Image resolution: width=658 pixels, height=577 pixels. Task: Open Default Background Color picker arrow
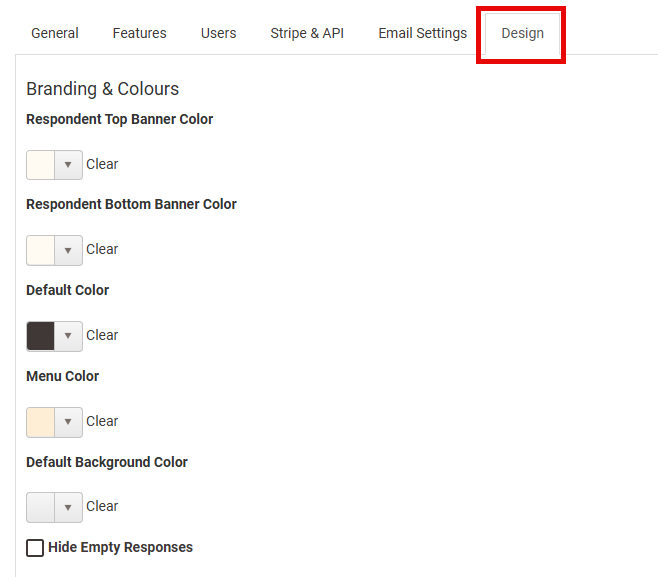68,507
